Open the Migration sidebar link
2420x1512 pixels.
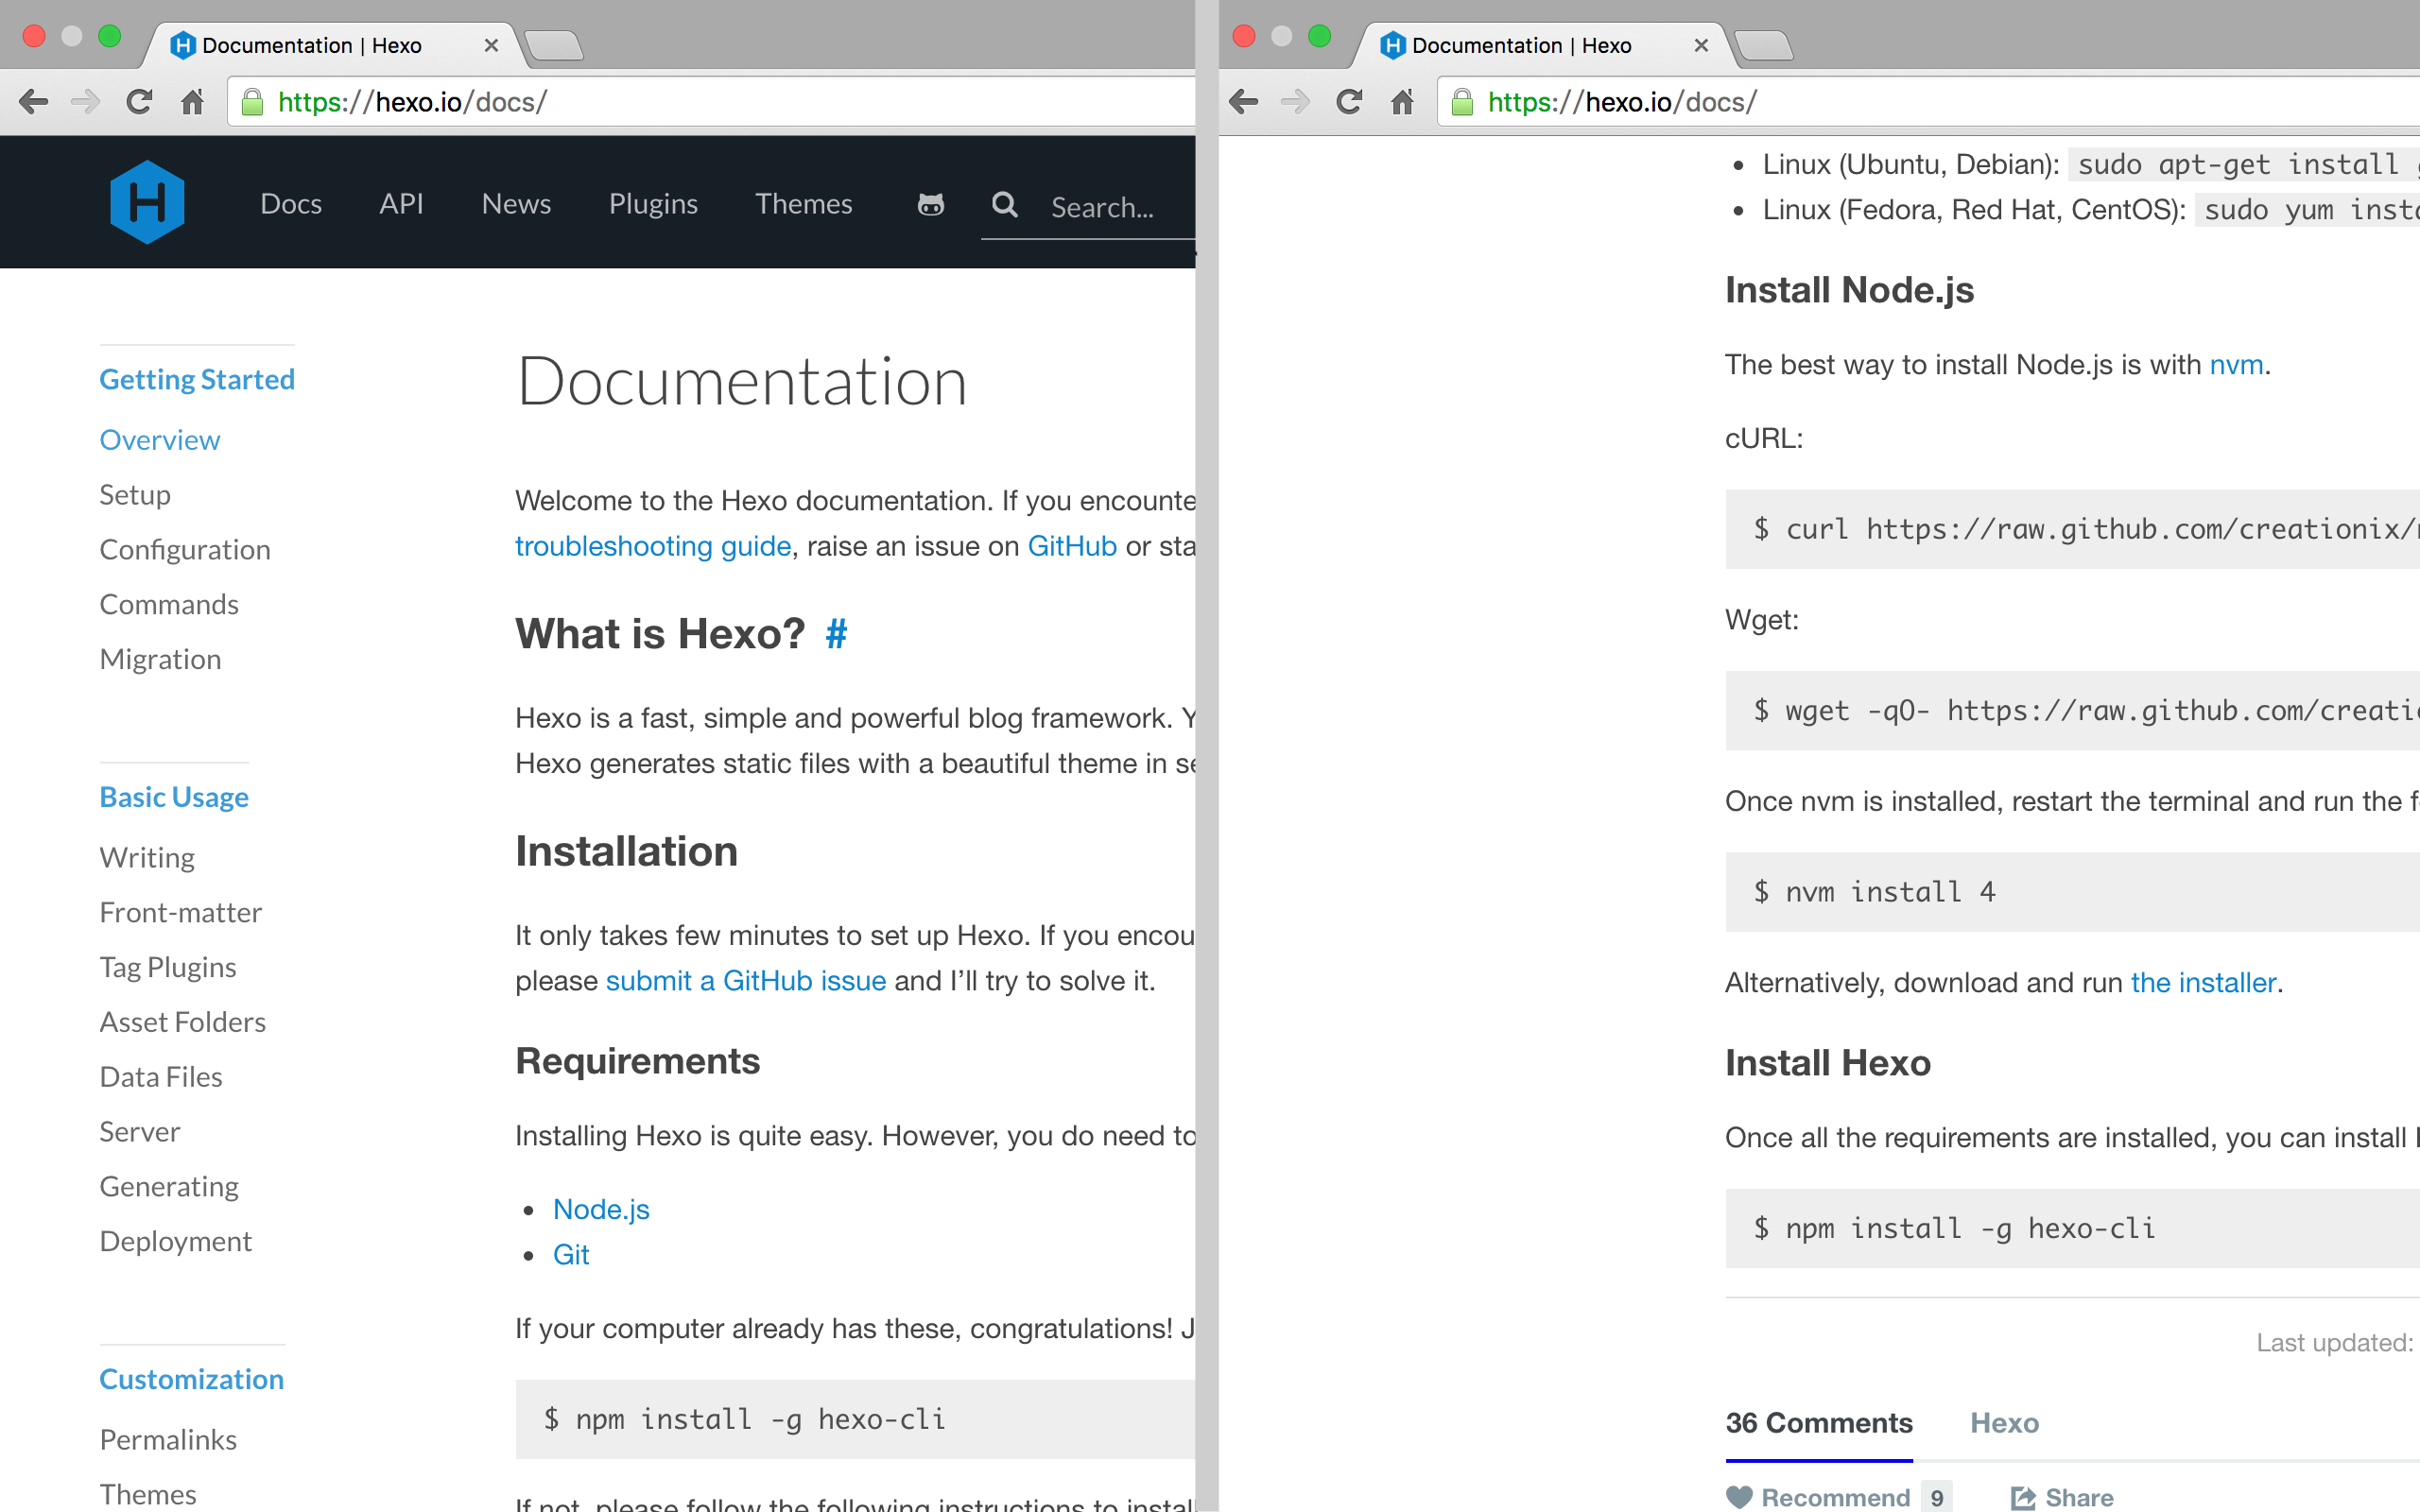(x=160, y=660)
